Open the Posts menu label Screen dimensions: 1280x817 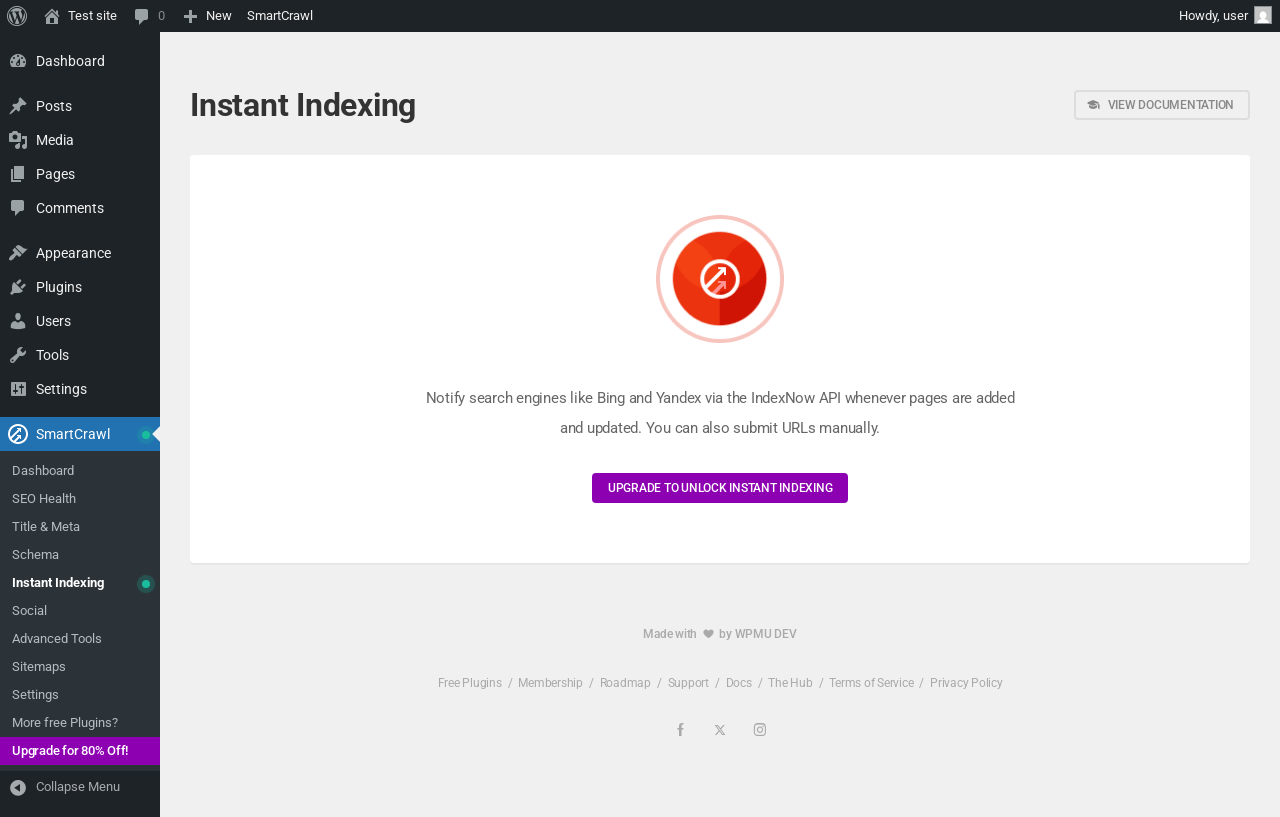click(x=54, y=106)
